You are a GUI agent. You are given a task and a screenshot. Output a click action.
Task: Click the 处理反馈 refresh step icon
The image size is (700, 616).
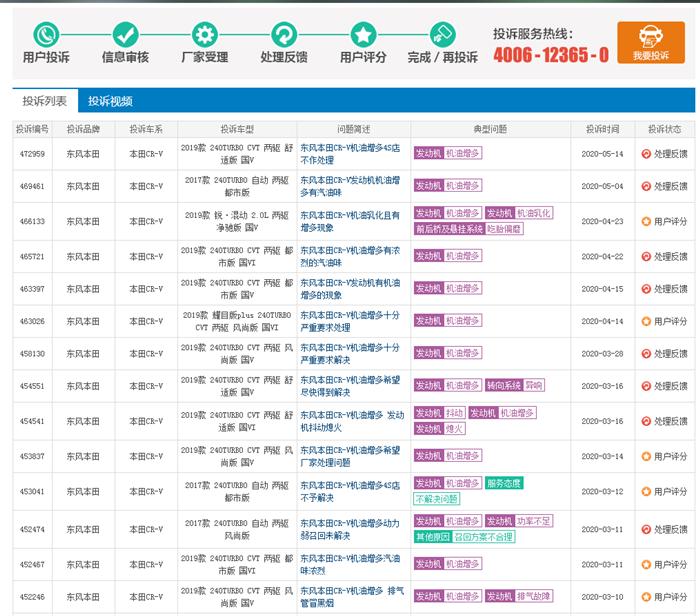click(x=284, y=34)
